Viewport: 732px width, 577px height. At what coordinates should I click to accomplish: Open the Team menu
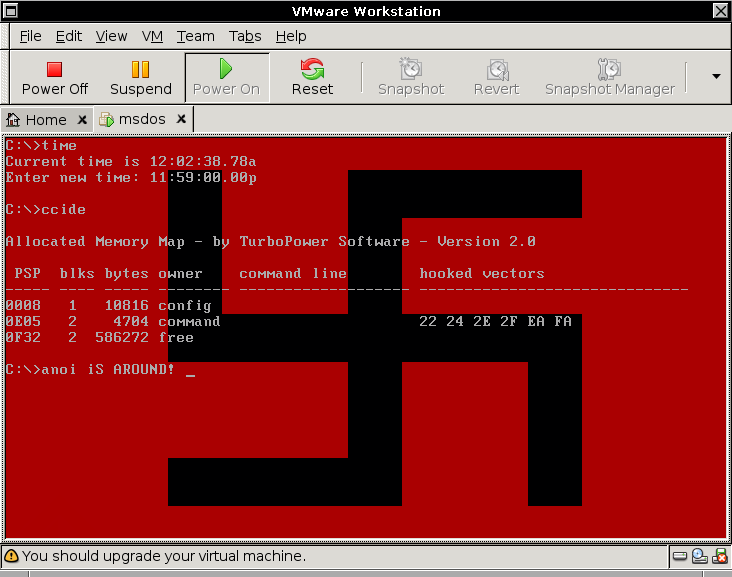pos(195,36)
